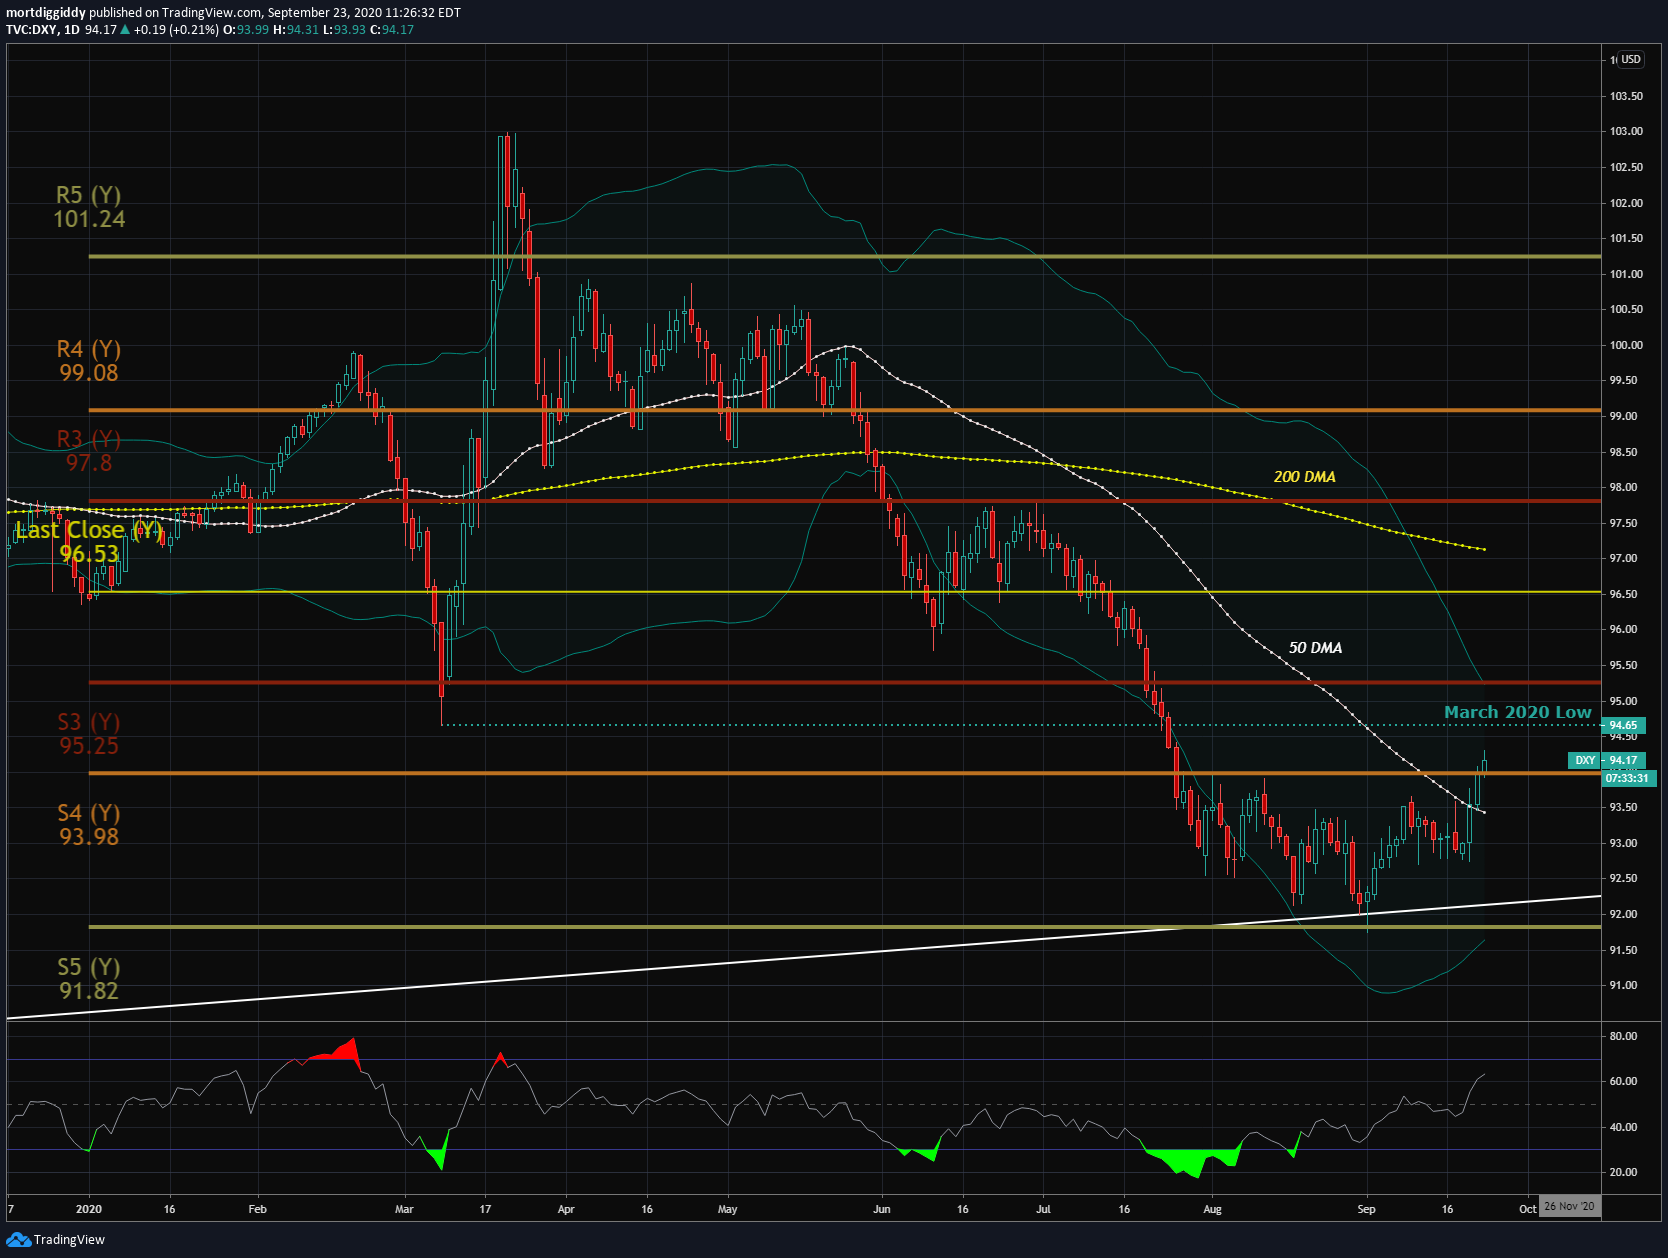Click the USD currency label
This screenshot has width=1668, height=1258.
pyautogui.click(x=1631, y=60)
